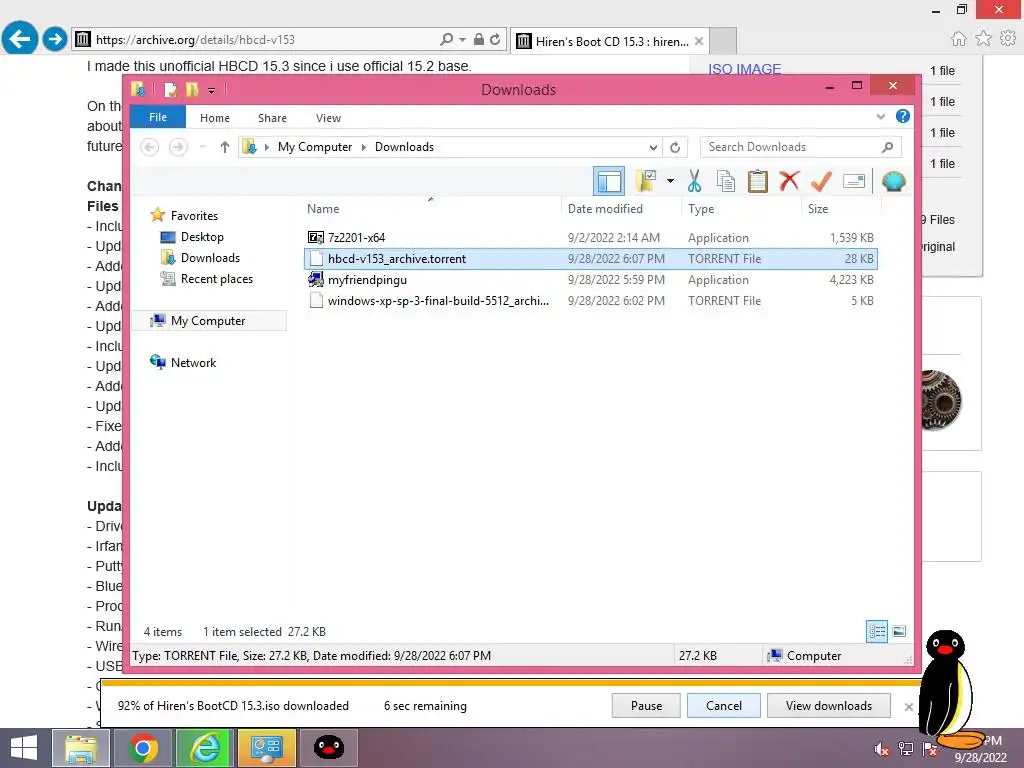Expand the breadcrumb arrow after My Computer
This screenshot has height=768, width=1024.
364,147
